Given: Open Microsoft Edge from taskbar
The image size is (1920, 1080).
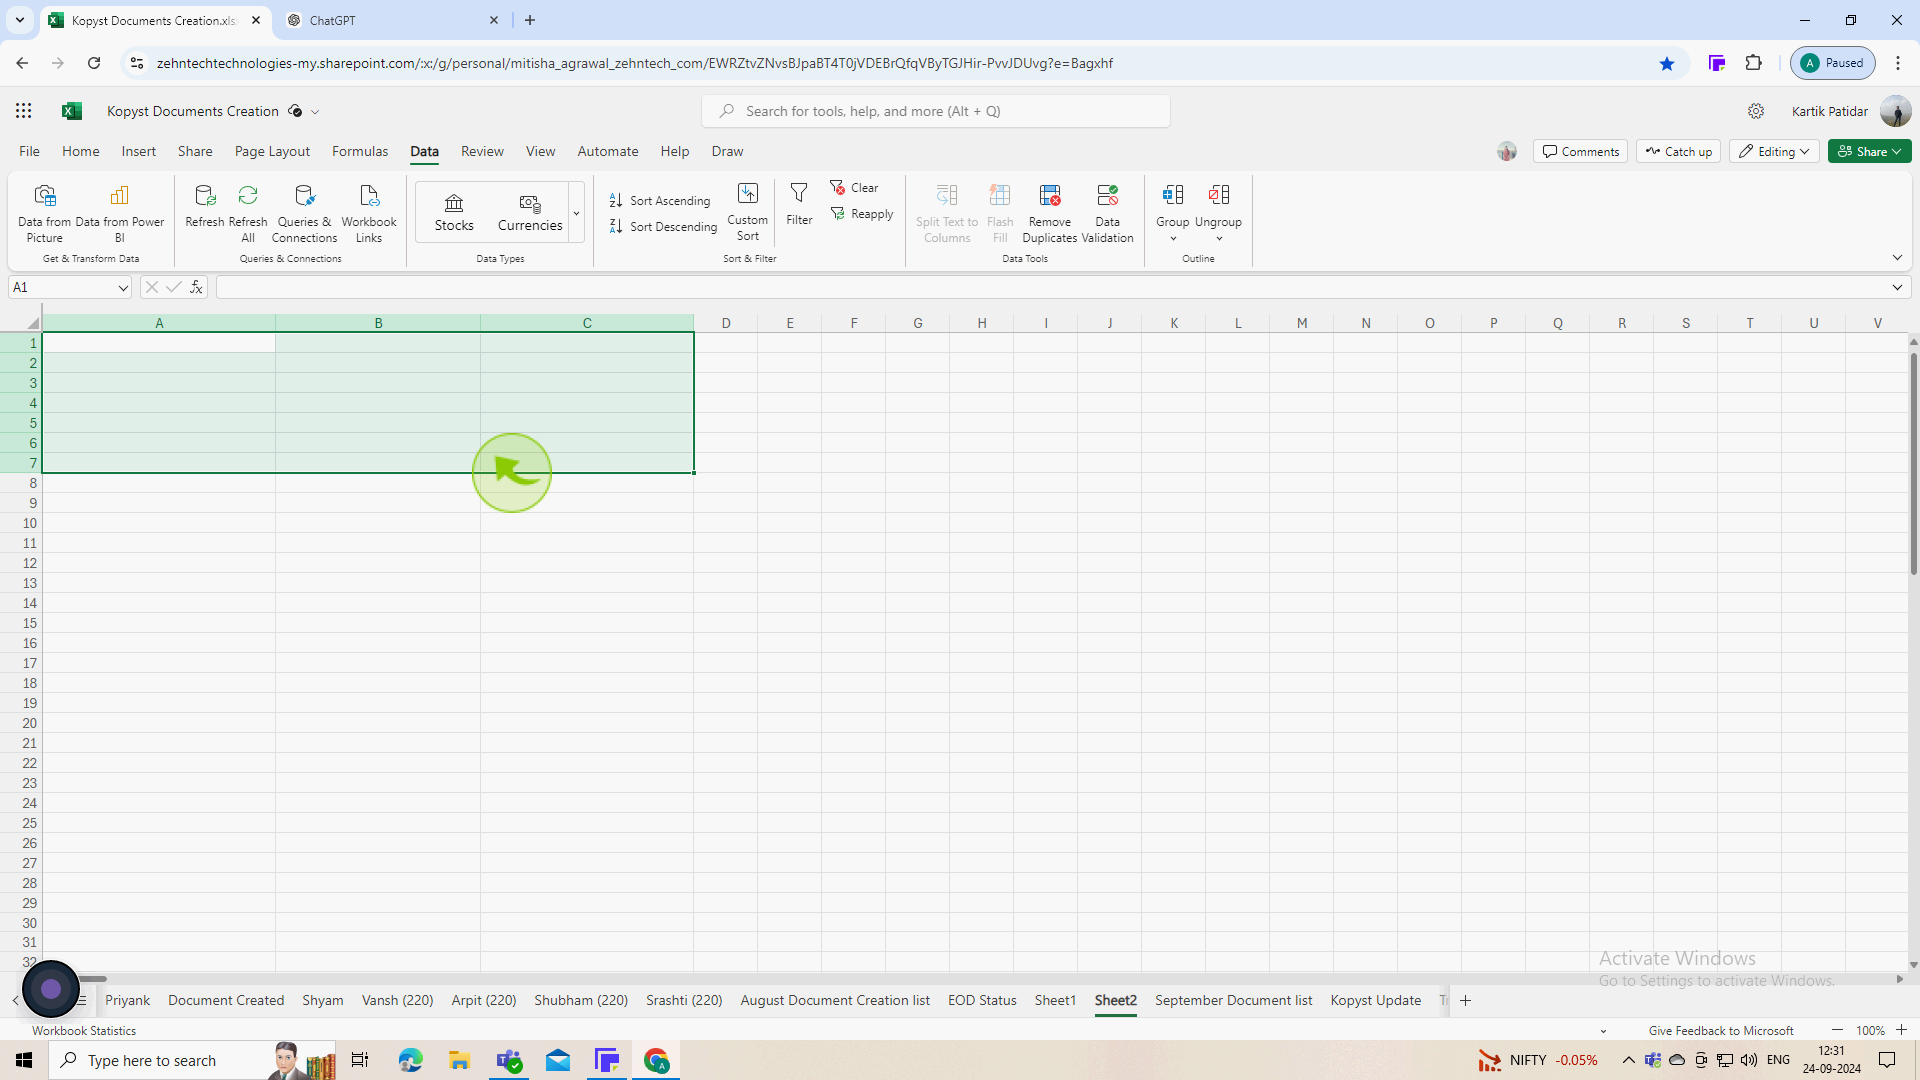Looking at the screenshot, I should coord(410,1060).
